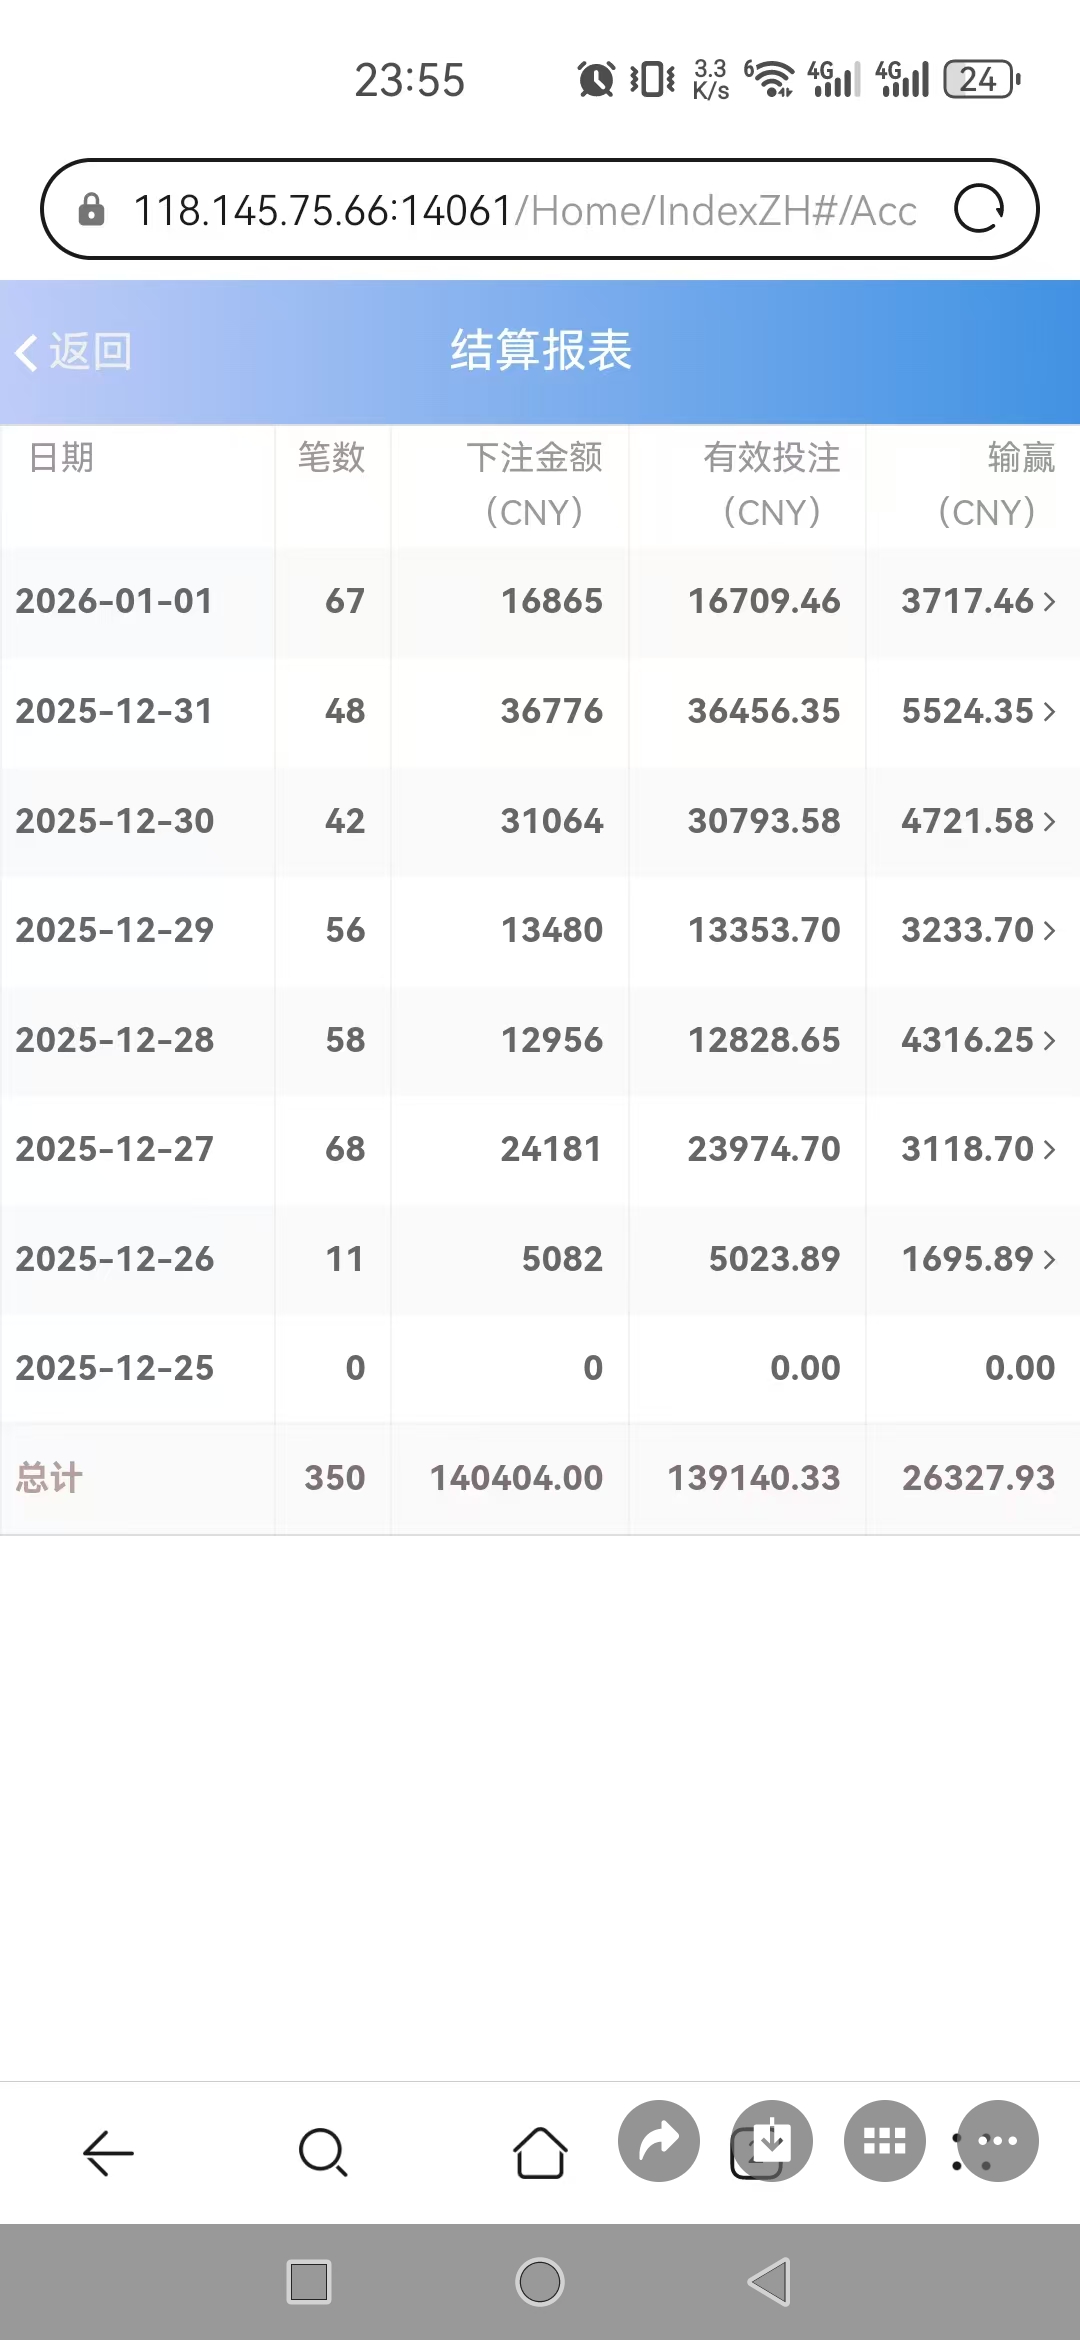Open details chevron for 2025-12-29
This screenshot has width=1080, height=2340.
click(x=1049, y=930)
